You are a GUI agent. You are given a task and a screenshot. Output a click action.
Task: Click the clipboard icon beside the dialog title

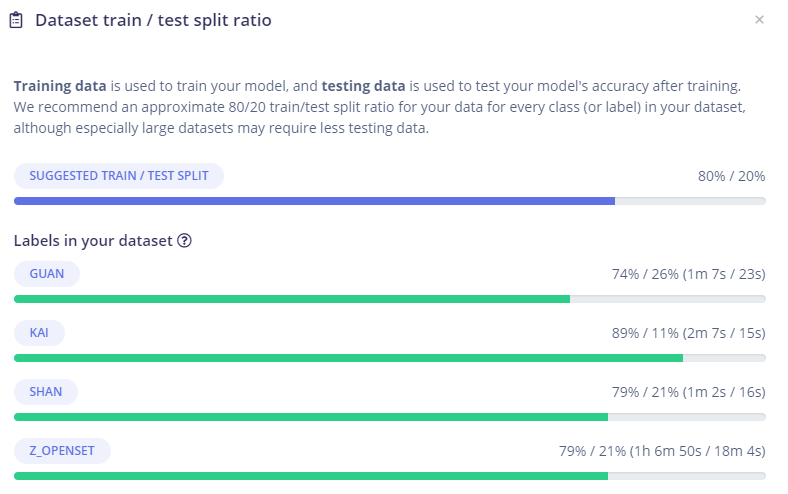coord(16,20)
